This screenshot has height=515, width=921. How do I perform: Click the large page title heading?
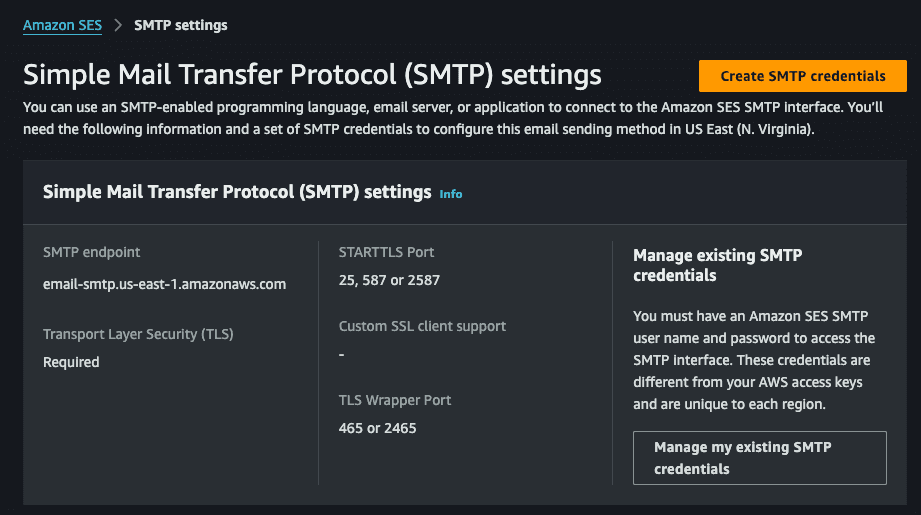[312, 75]
